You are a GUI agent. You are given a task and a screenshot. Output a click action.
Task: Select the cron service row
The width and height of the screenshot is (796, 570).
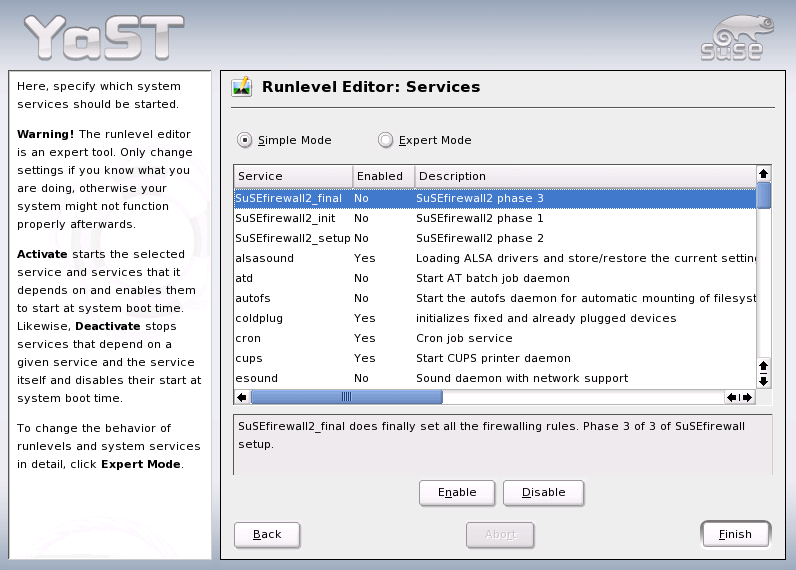495,339
